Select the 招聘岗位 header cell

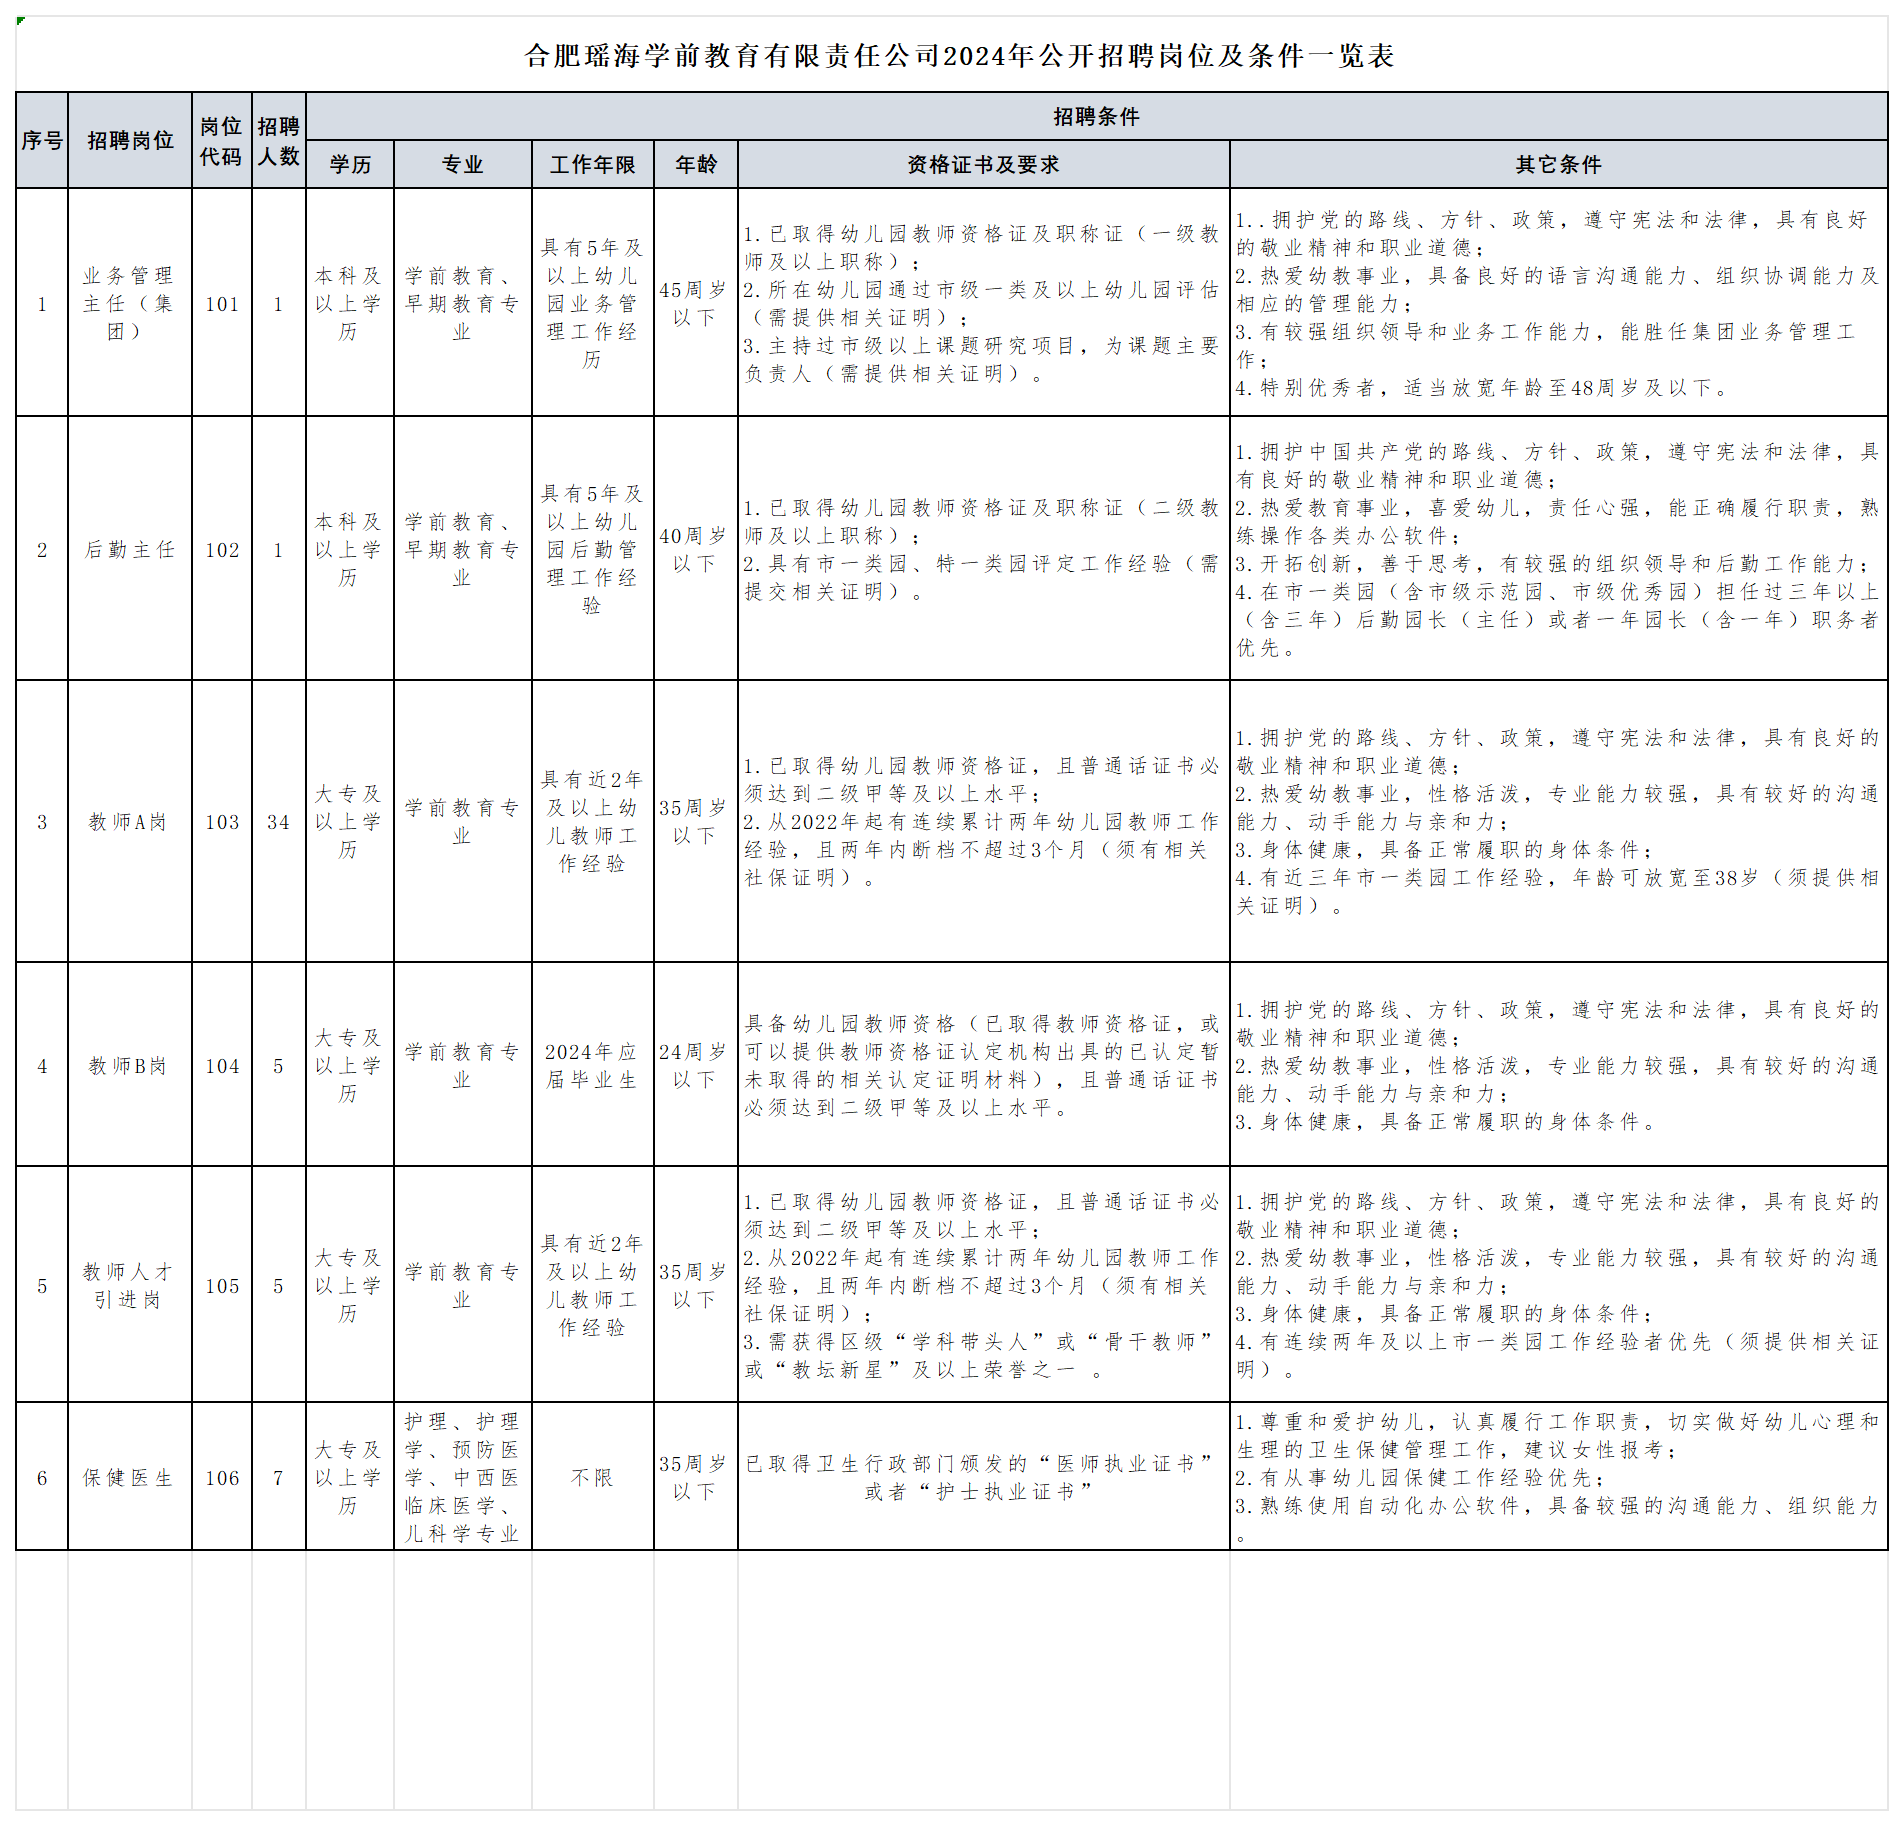[130, 140]
